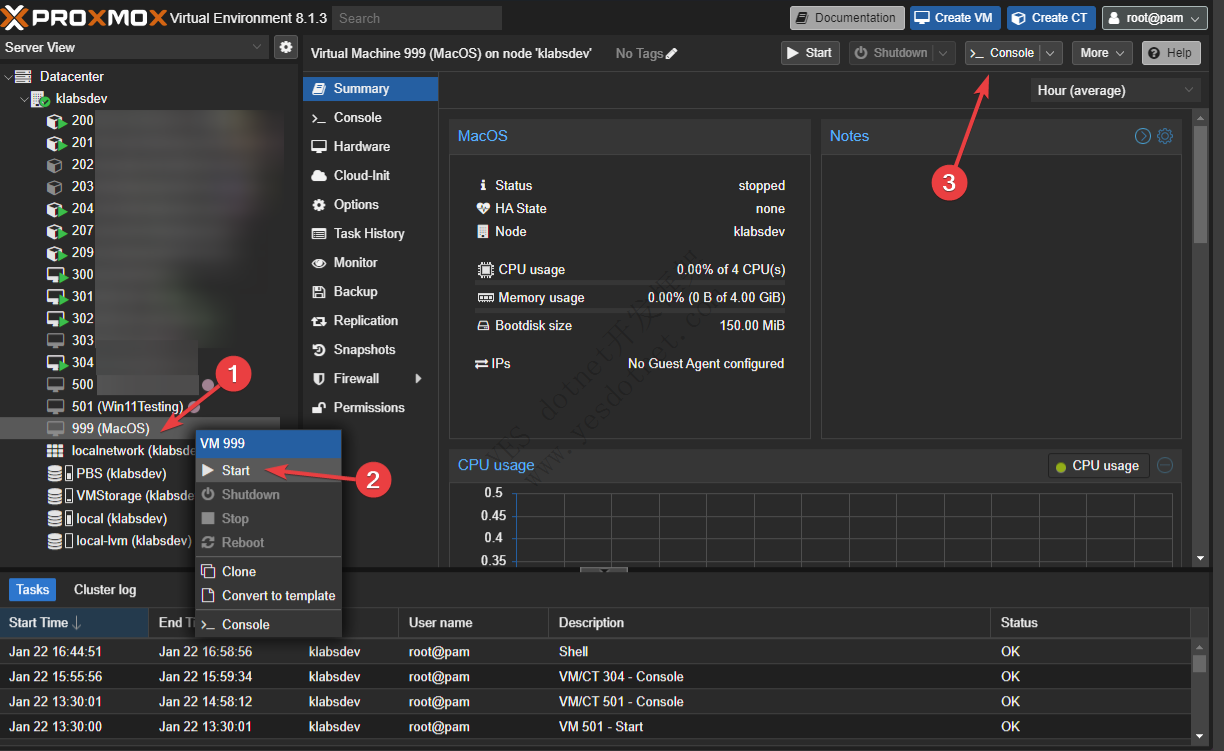Click the Create VM button

coord(955,18)
